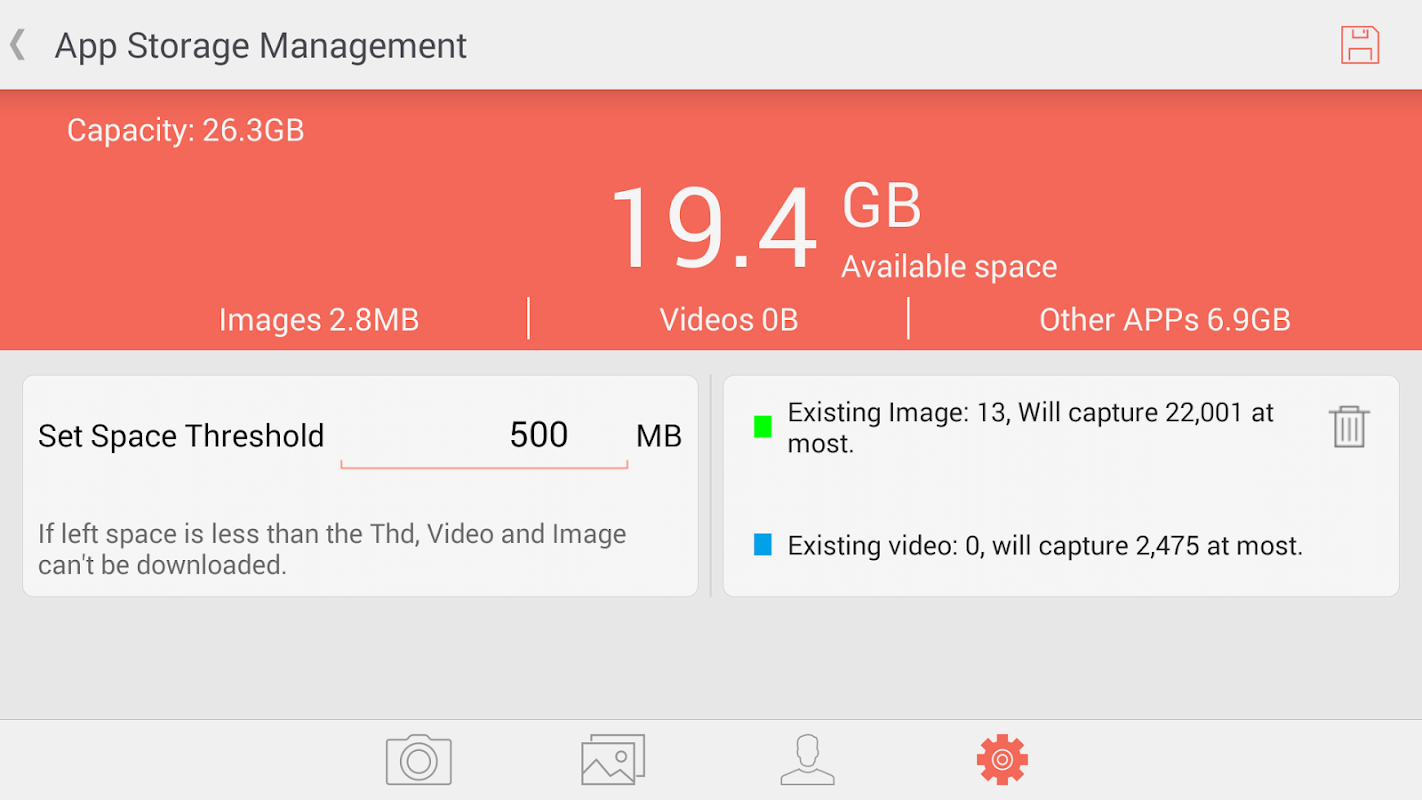Tap the threshold description note text
This screenshot has height=800, width=1422.
coord(332,549)
